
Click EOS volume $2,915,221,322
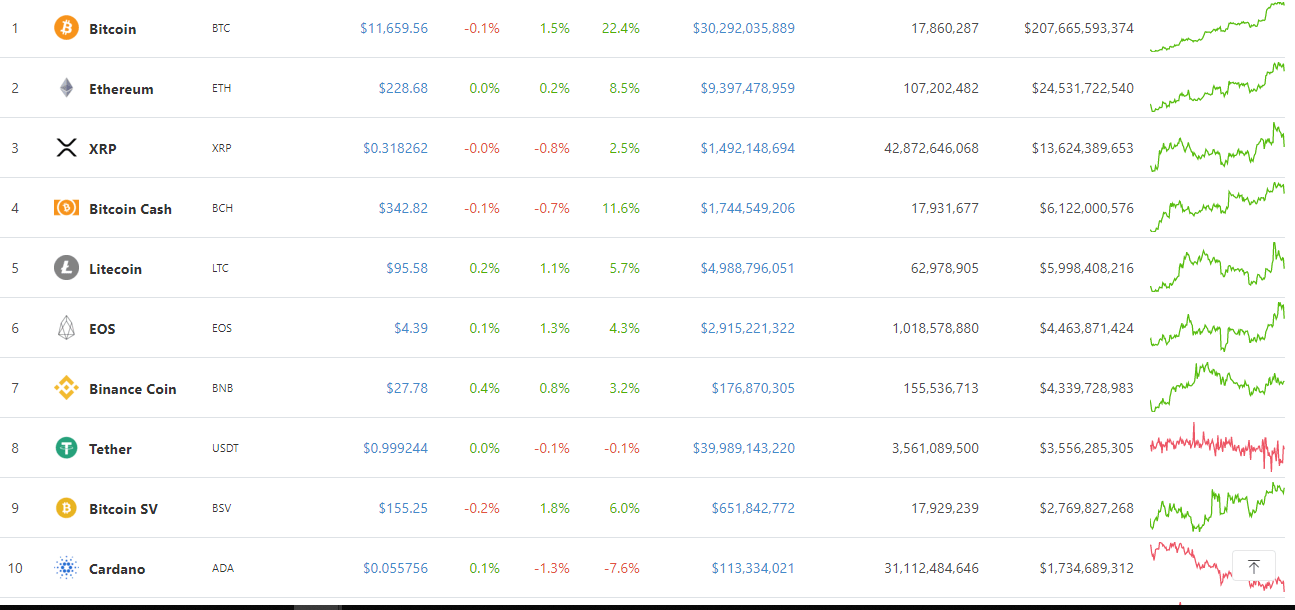pos(748,328)
